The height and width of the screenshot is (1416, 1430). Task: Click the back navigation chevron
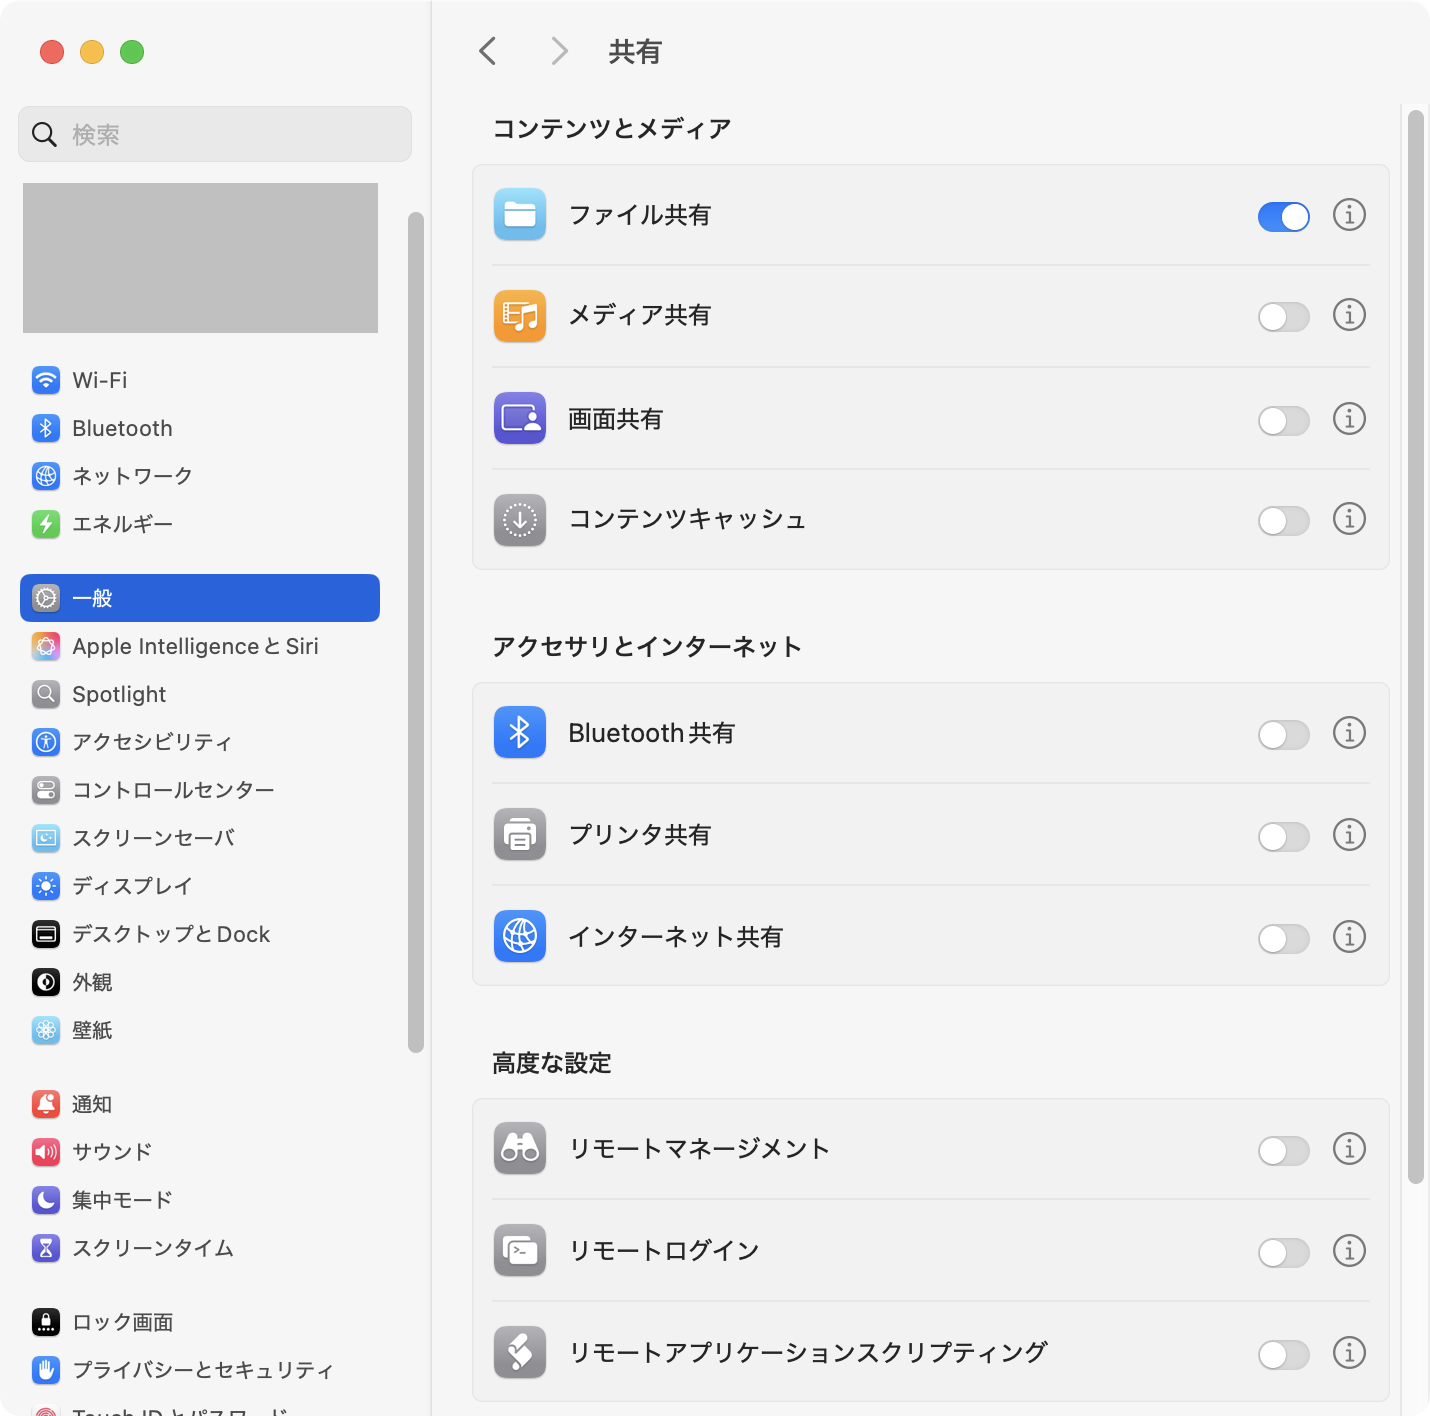[x=487, y=51]
